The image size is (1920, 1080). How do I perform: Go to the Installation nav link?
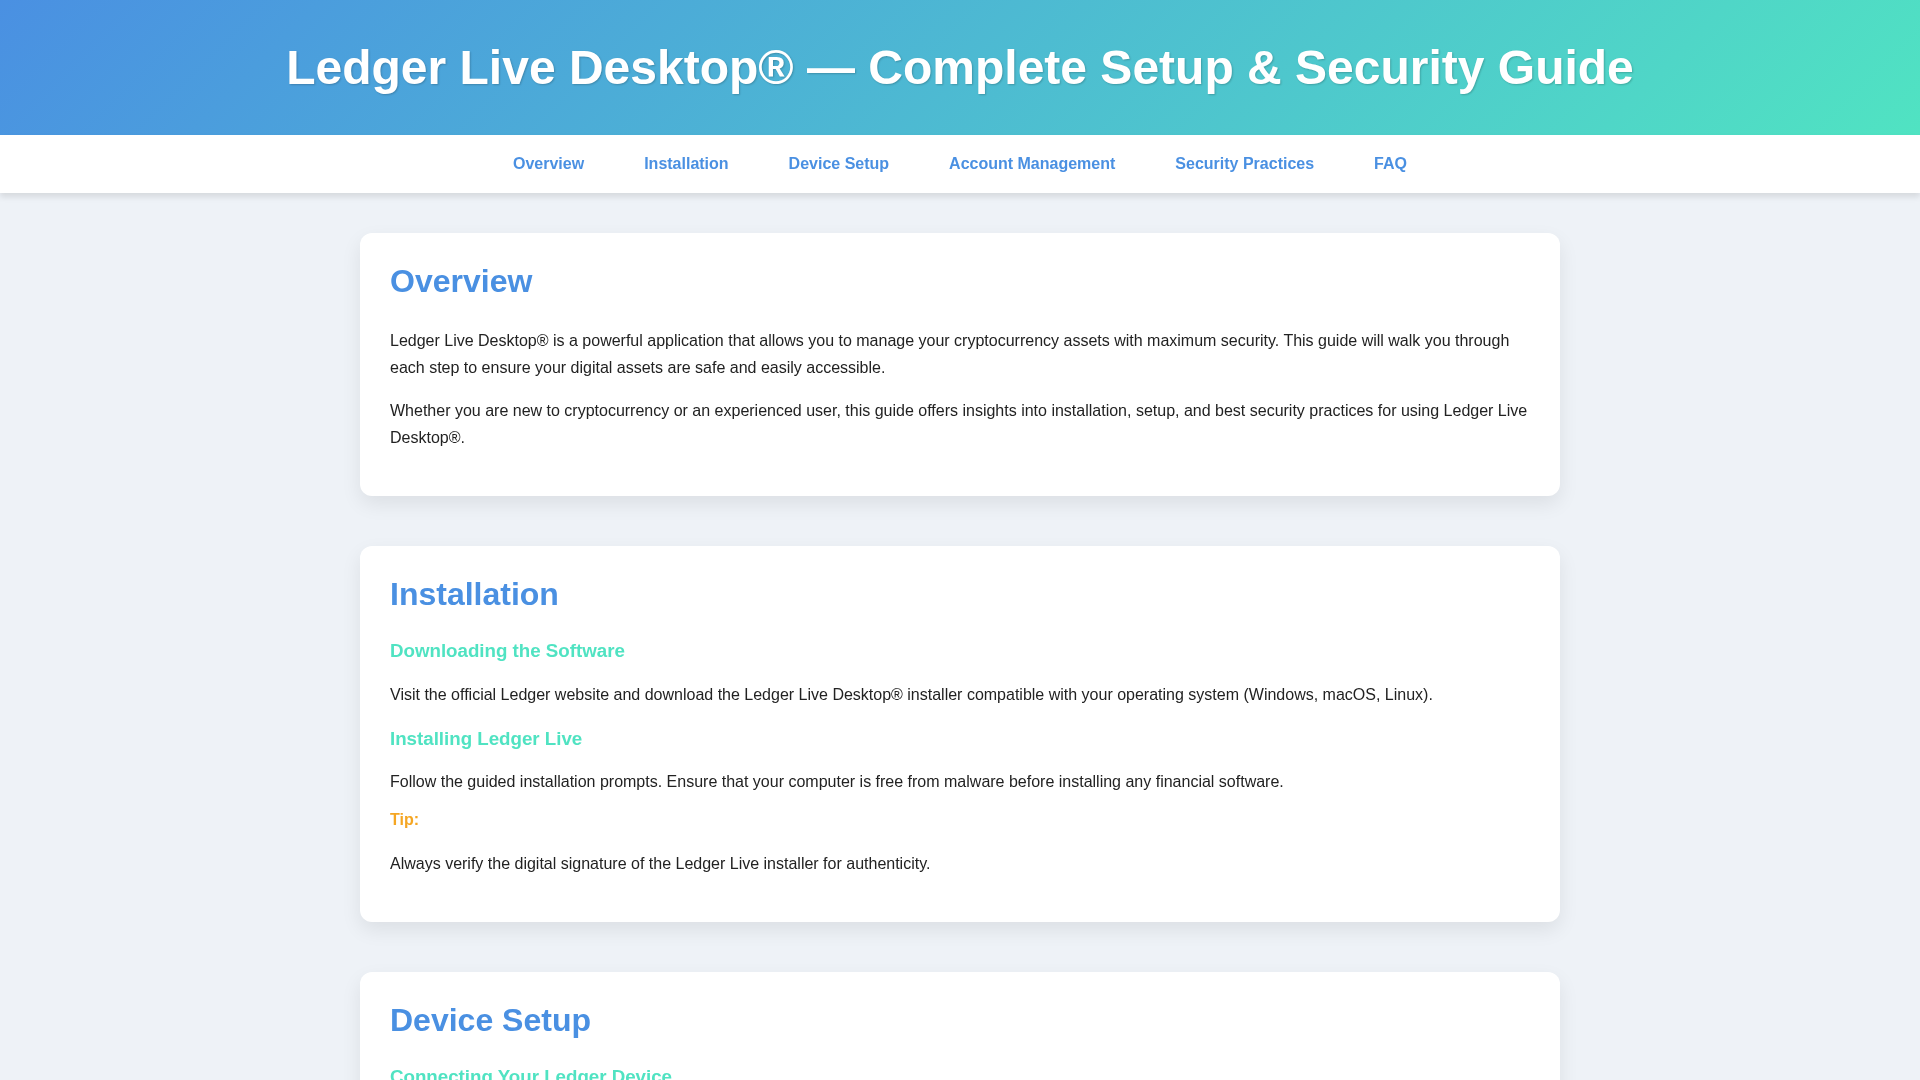686,164
